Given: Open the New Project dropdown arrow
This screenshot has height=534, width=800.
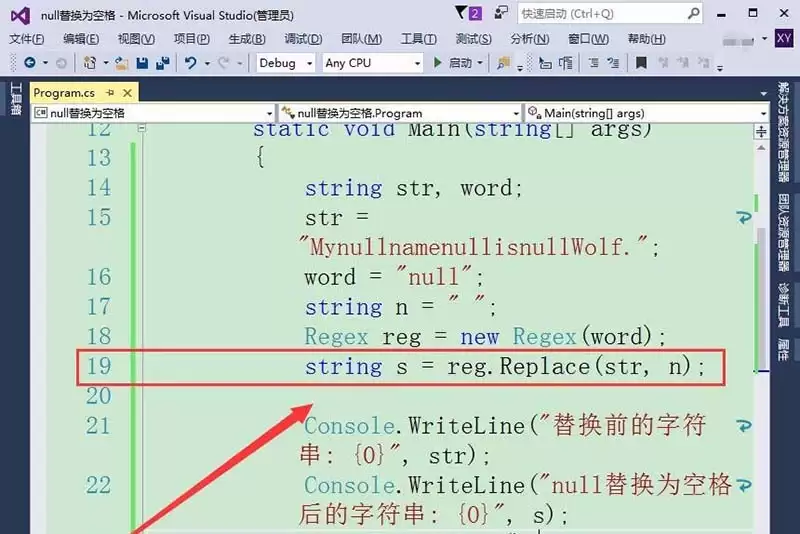Looking at the screenshot, I should coord(106,63).
